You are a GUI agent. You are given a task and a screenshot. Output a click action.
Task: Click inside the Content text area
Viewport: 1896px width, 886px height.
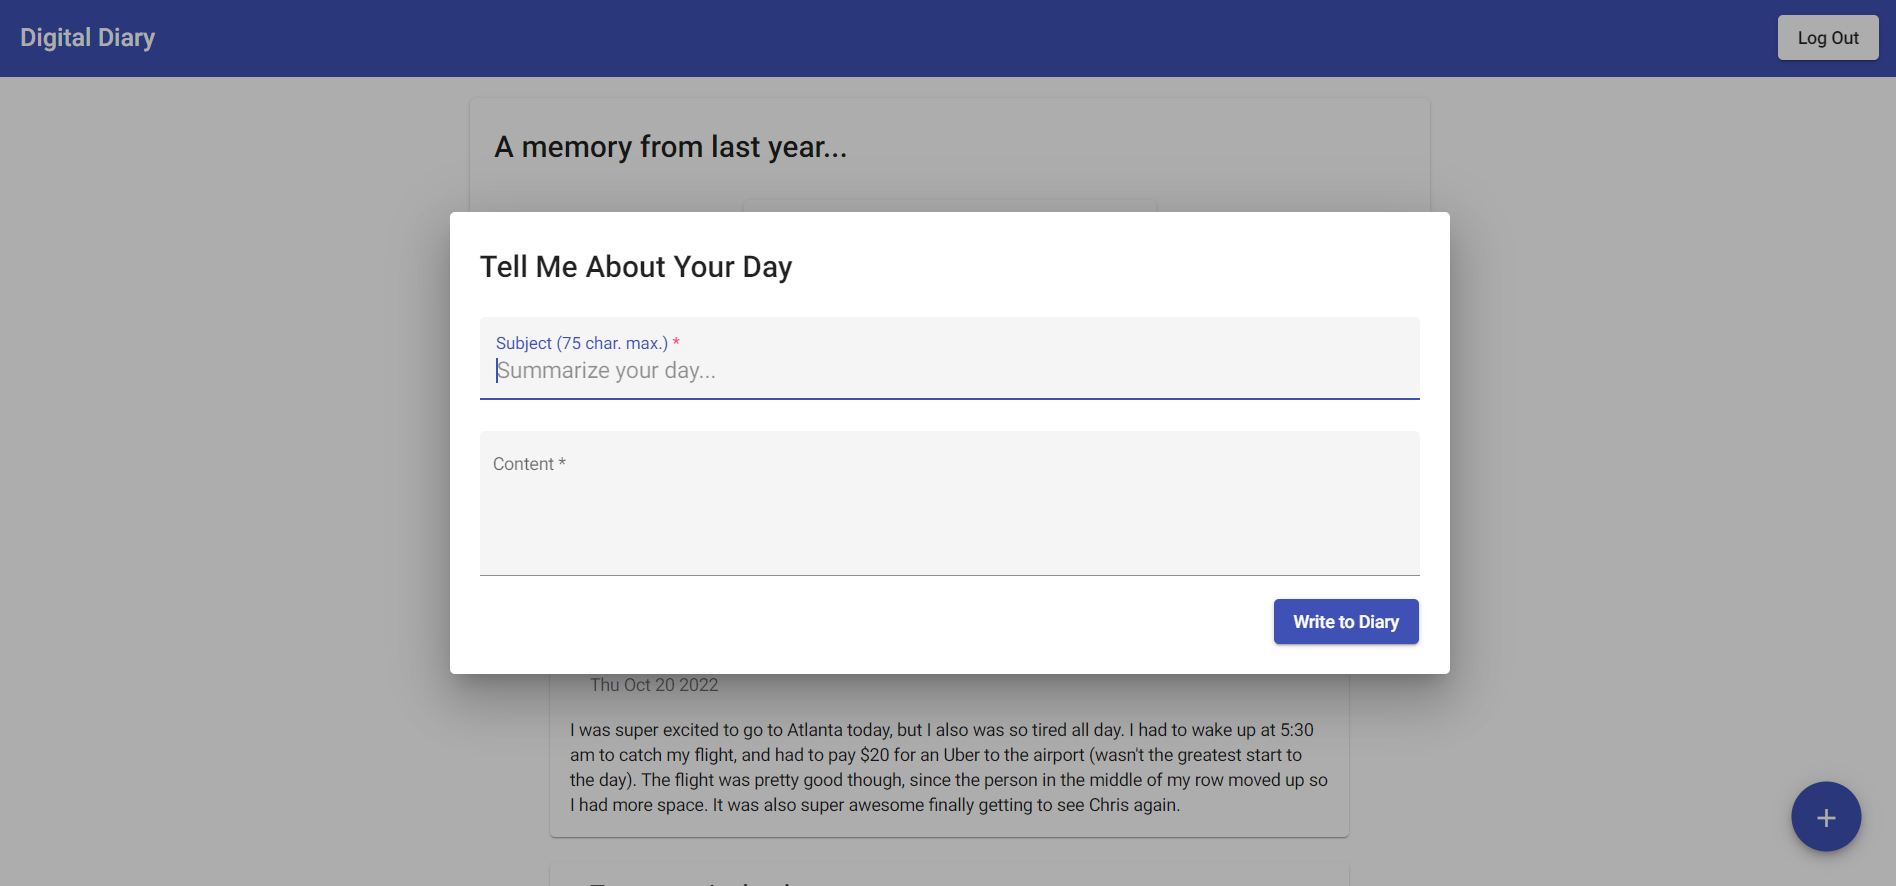coord(949,515)
